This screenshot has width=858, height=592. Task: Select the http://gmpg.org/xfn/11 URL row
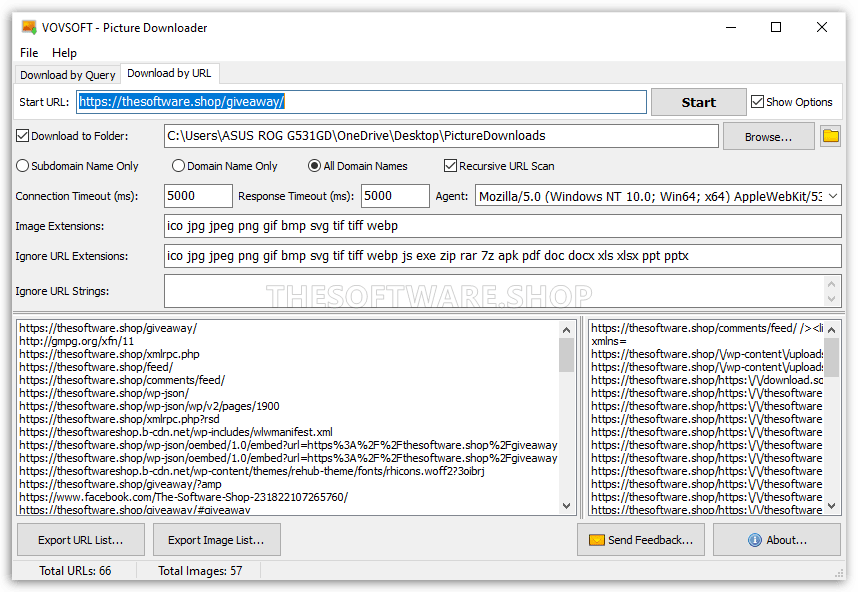[x=77, y=341]
